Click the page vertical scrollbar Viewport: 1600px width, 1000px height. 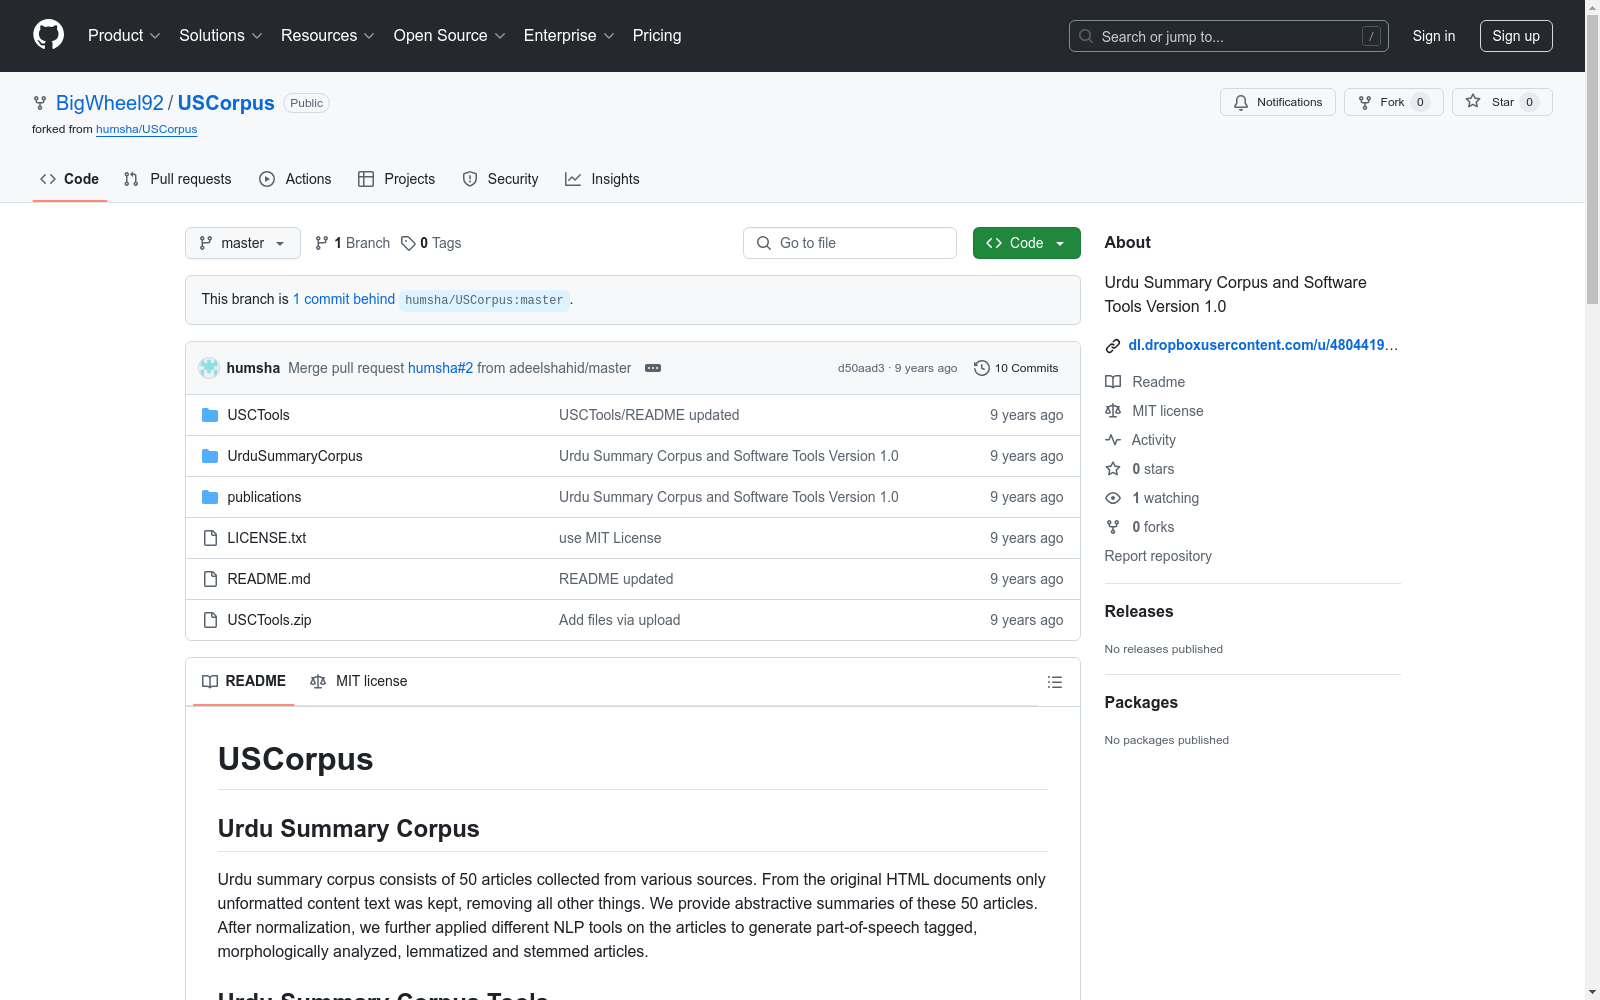tap(1592, 160)
